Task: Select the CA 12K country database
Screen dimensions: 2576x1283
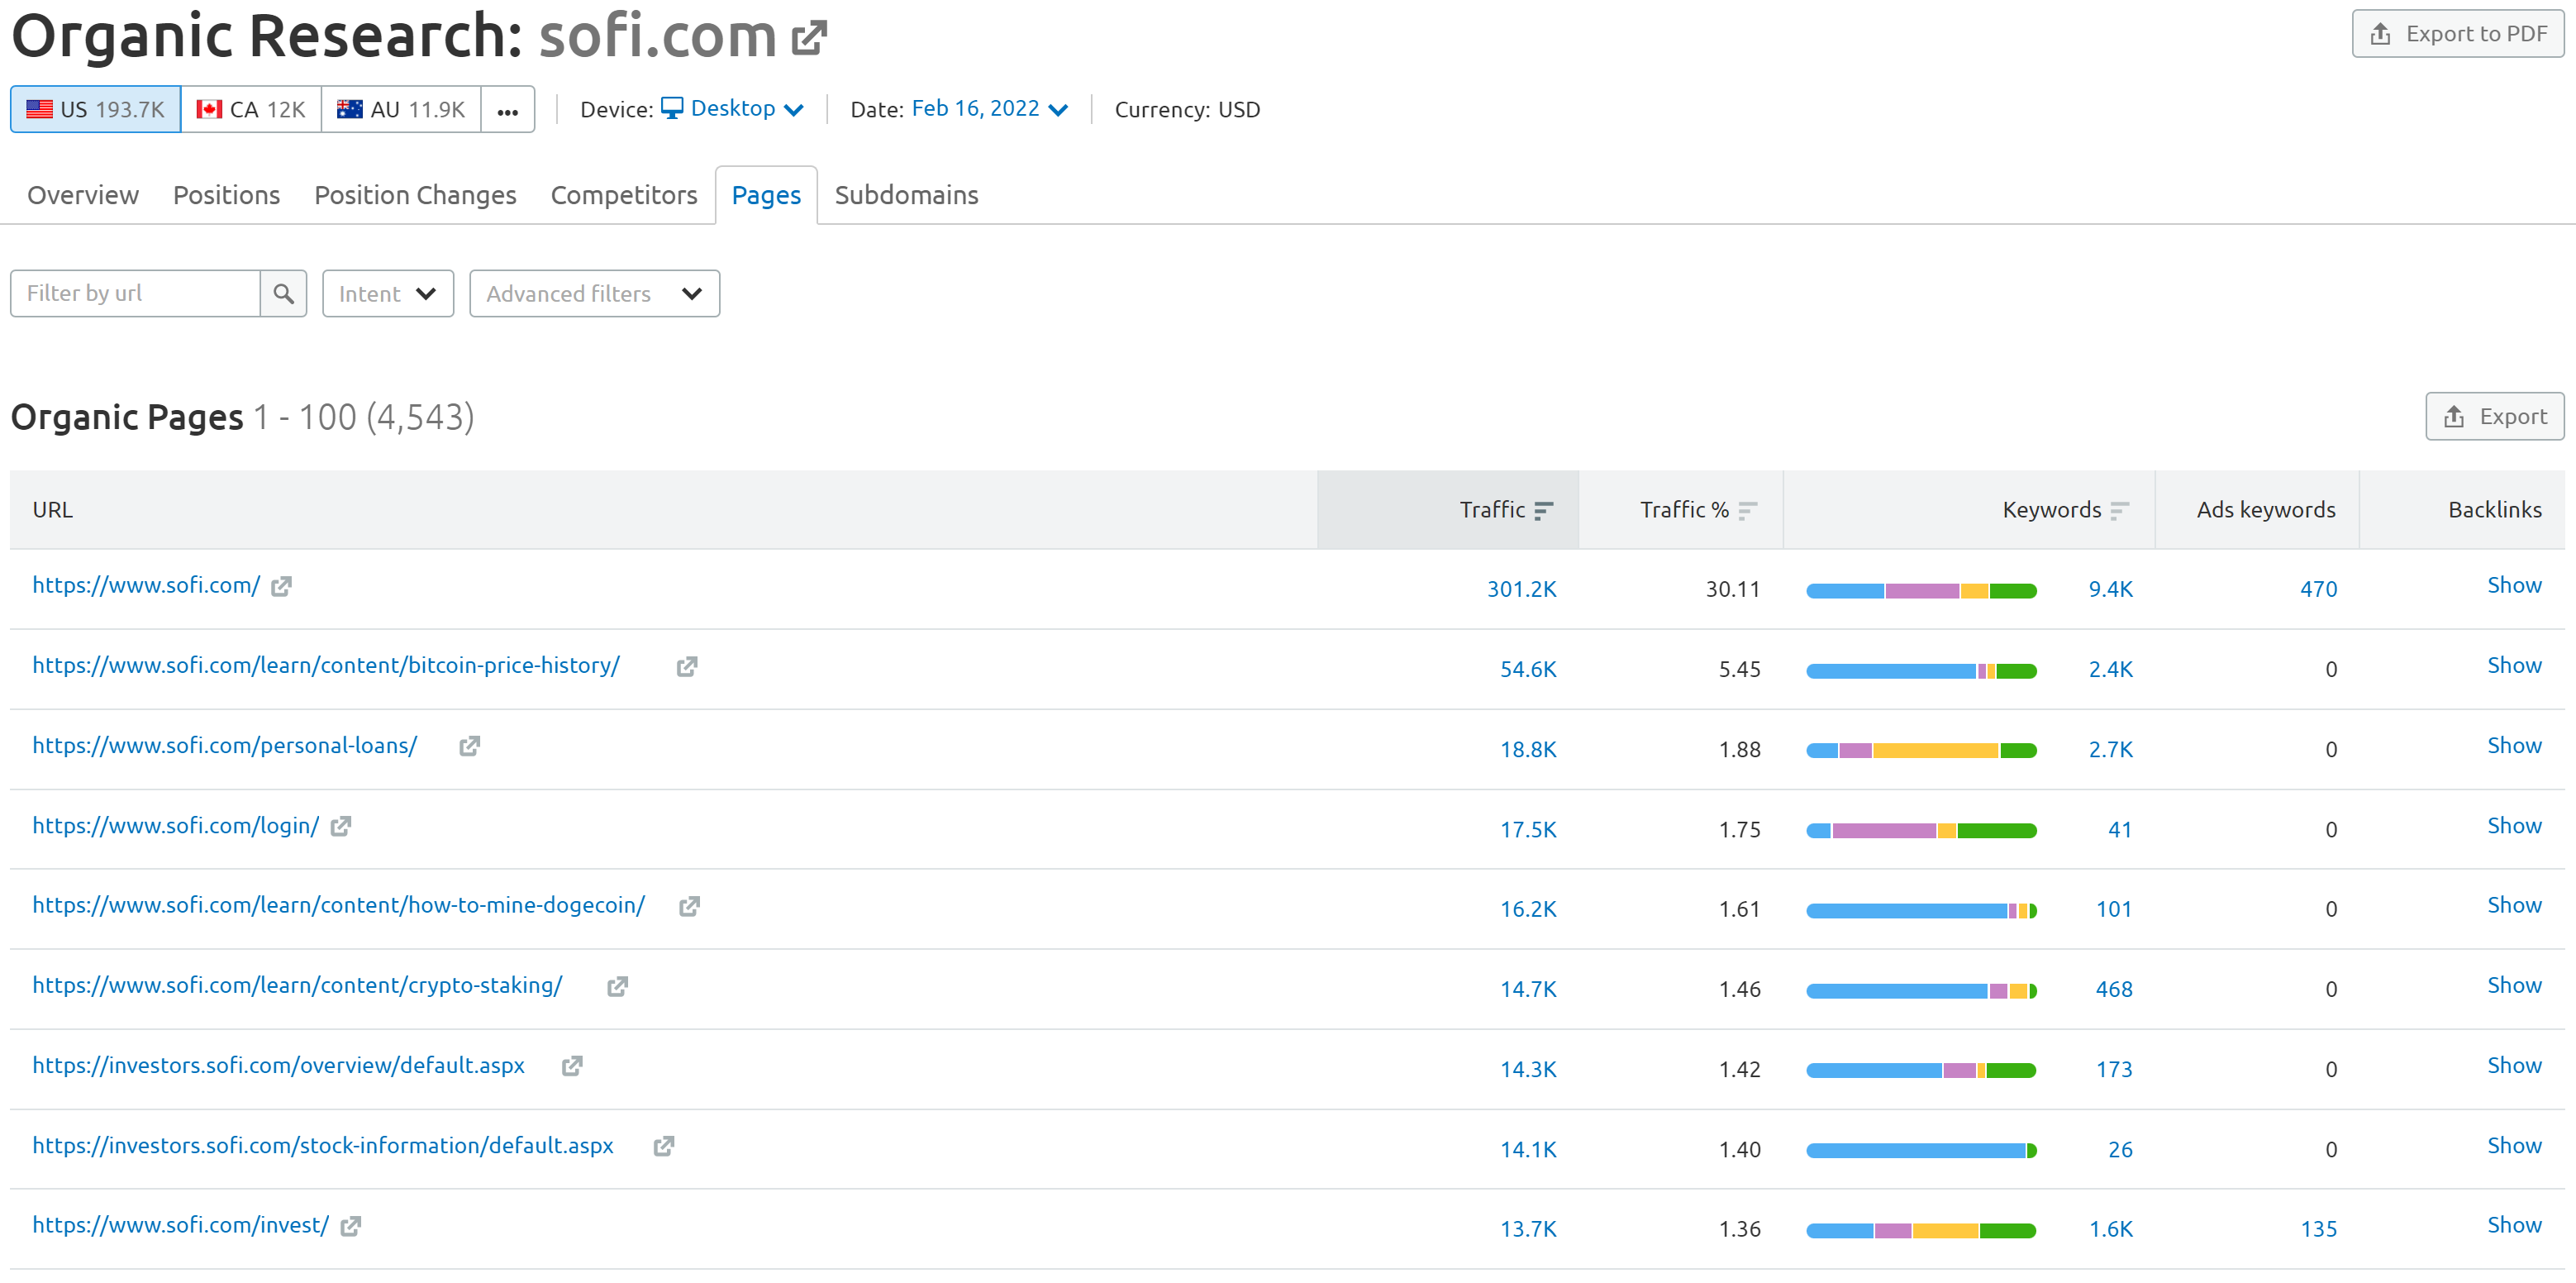Action: tap(251, 109)
